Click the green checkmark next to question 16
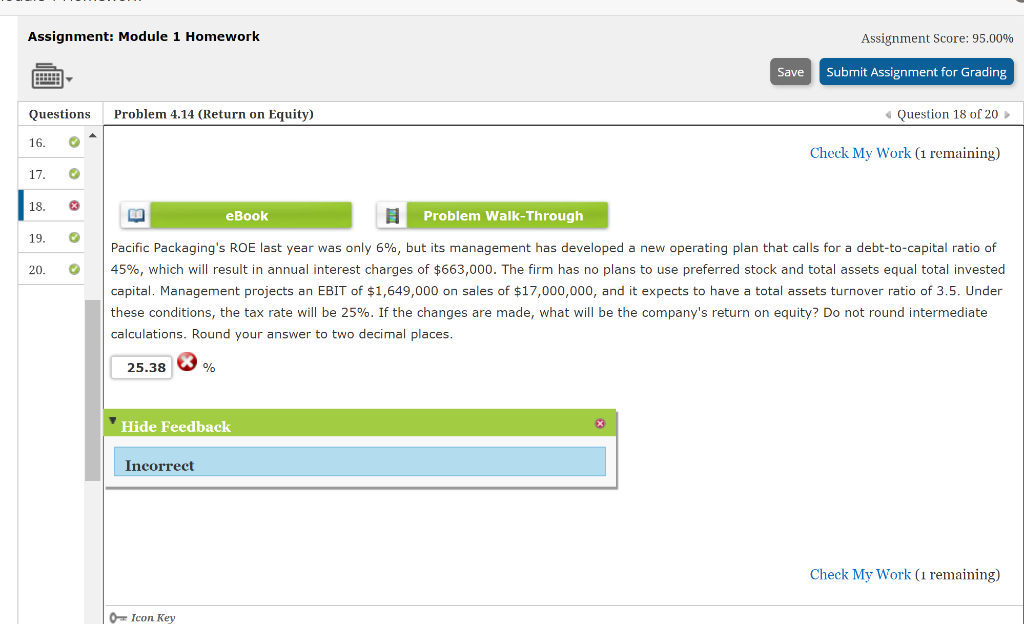The height and width of the screenshot is (624, 1024). 73,142
